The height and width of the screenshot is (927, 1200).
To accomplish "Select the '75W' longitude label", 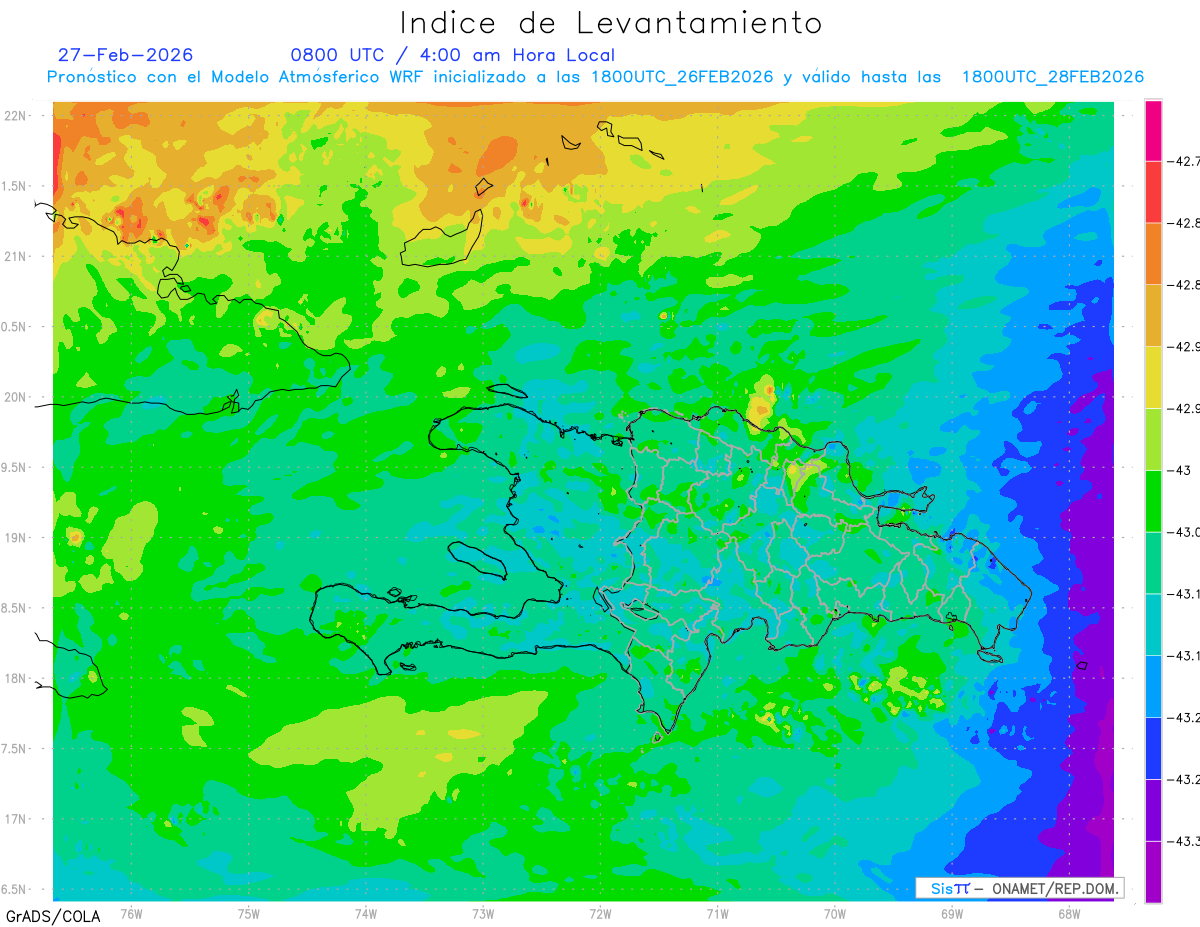I will tap(249, 913).
